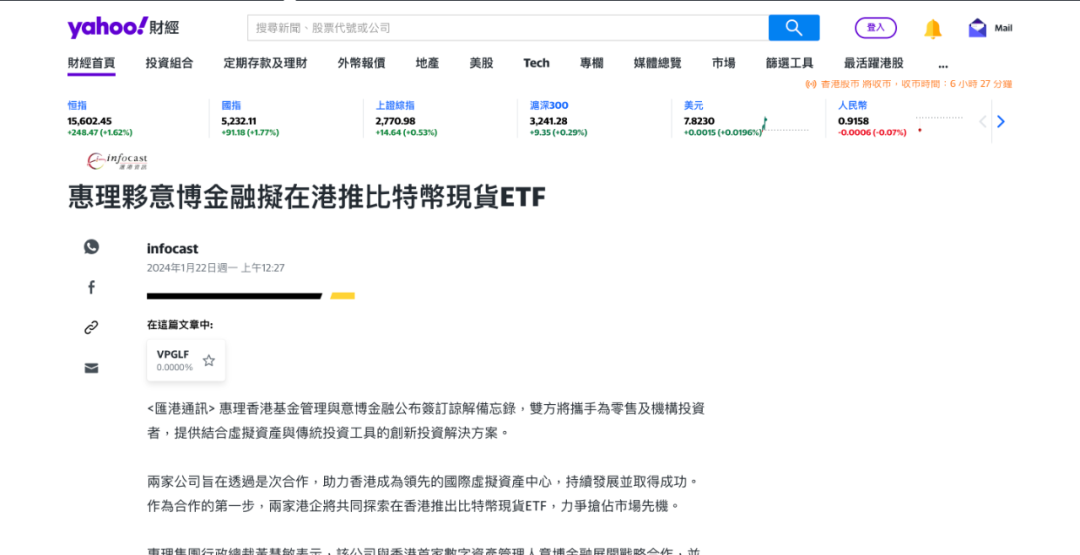Screen dimensions: 1080x555
Task: Open the 財經首頁 tab
Action: tap(91, 63)
